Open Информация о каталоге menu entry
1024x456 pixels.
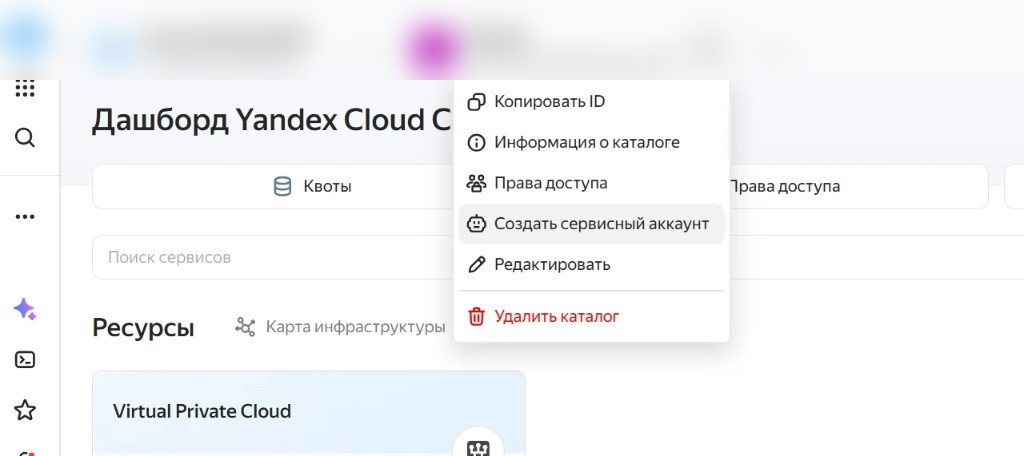(591, 142)
